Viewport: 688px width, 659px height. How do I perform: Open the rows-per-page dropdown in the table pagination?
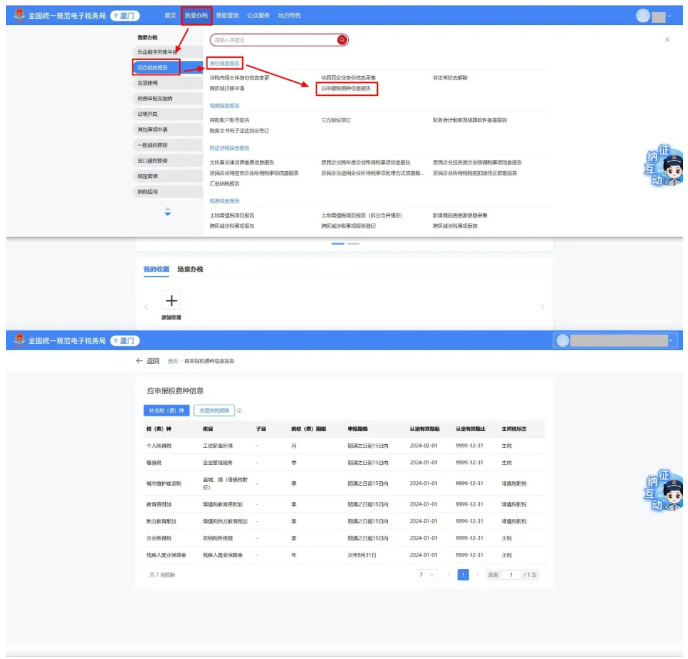pyautogui.click(x=428, y=575)
